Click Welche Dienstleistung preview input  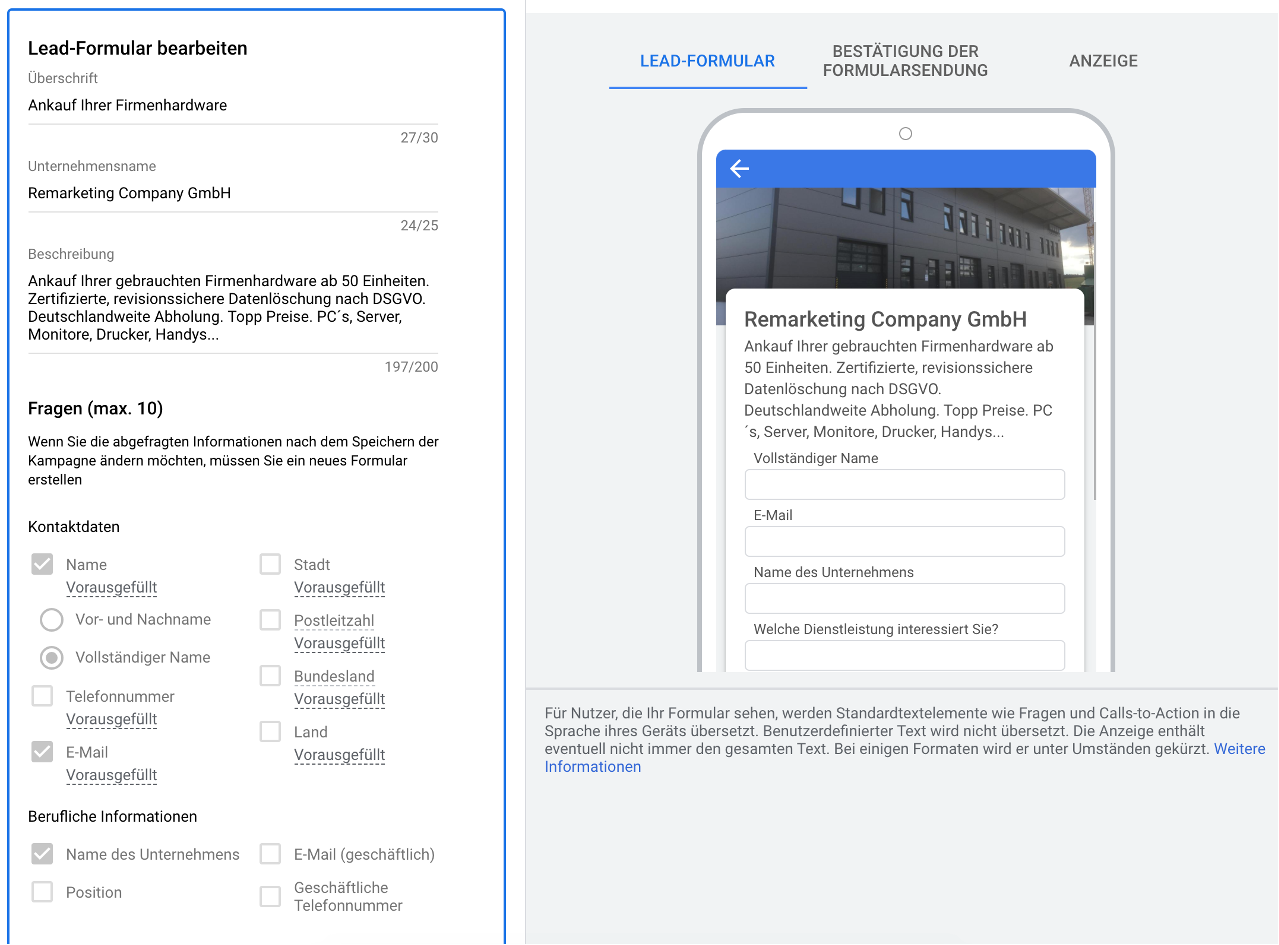(905, 656)
